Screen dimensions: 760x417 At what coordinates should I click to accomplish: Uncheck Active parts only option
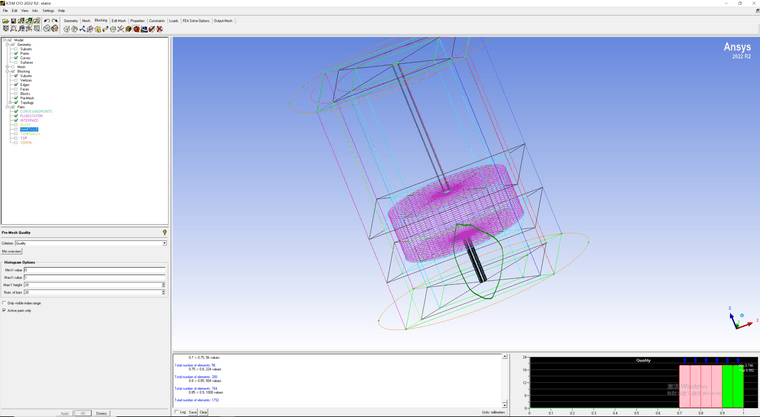tap(4, 310)
